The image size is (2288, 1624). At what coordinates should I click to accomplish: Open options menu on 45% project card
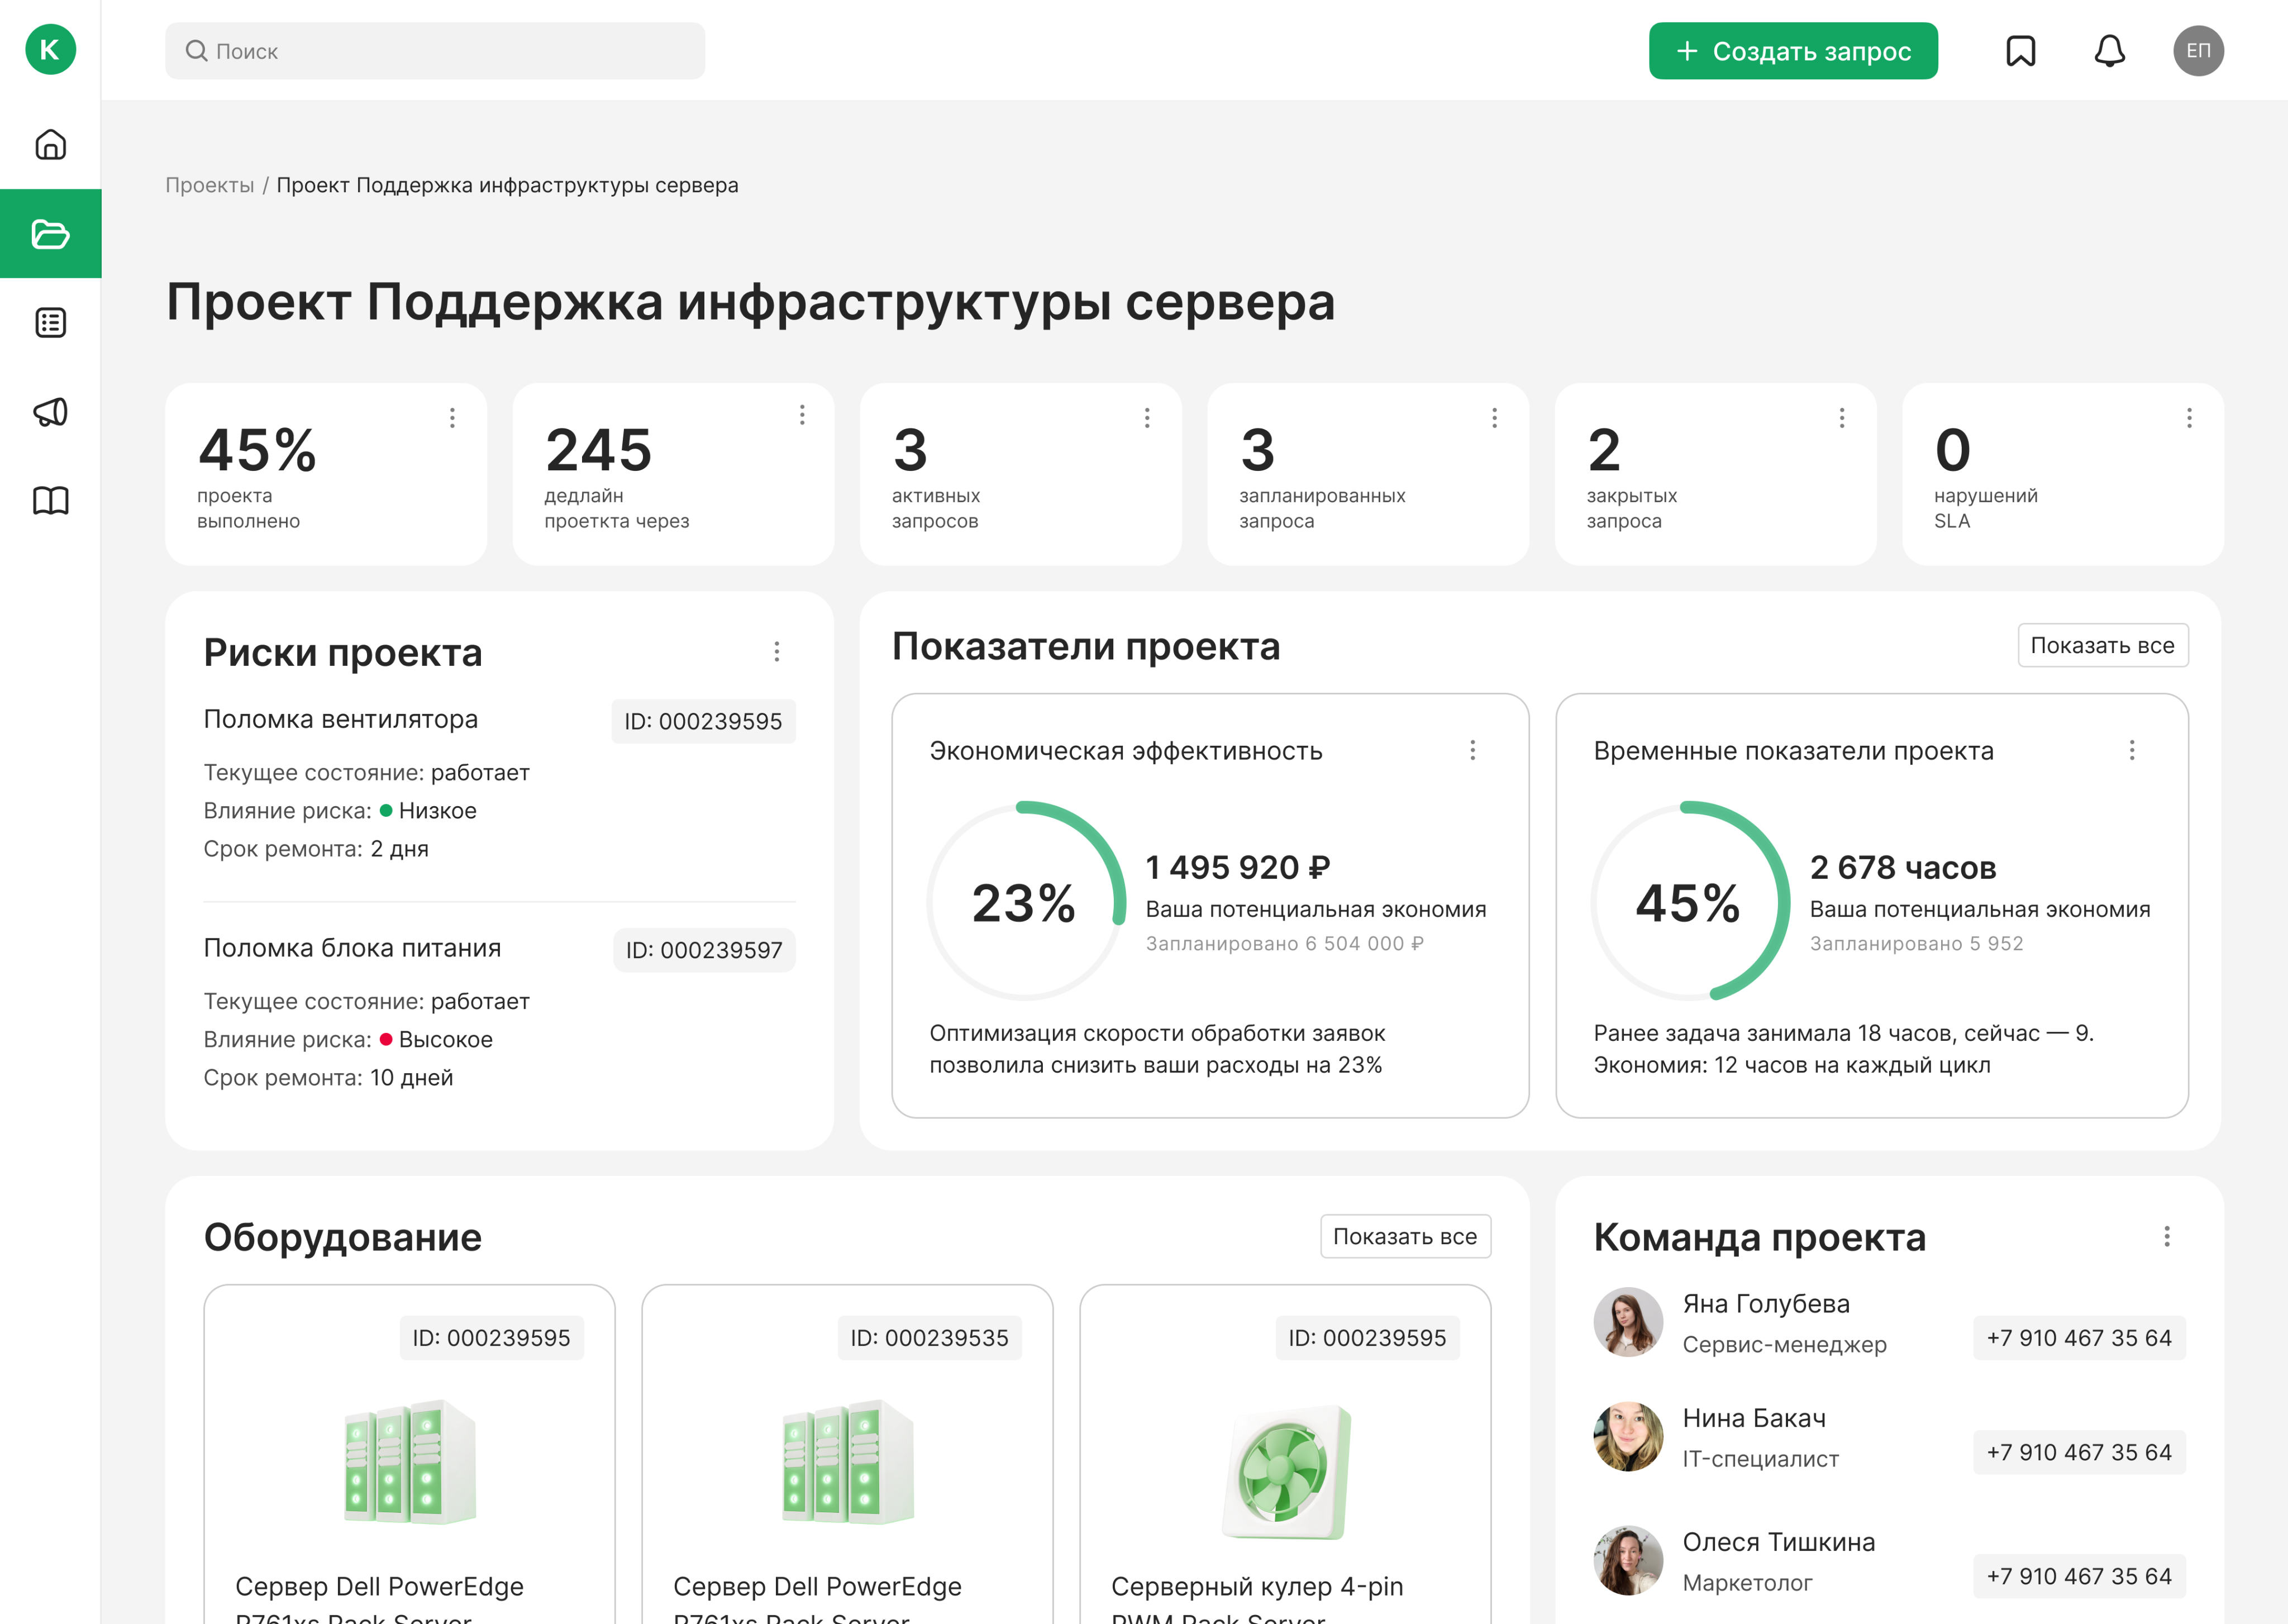[452, 418]
